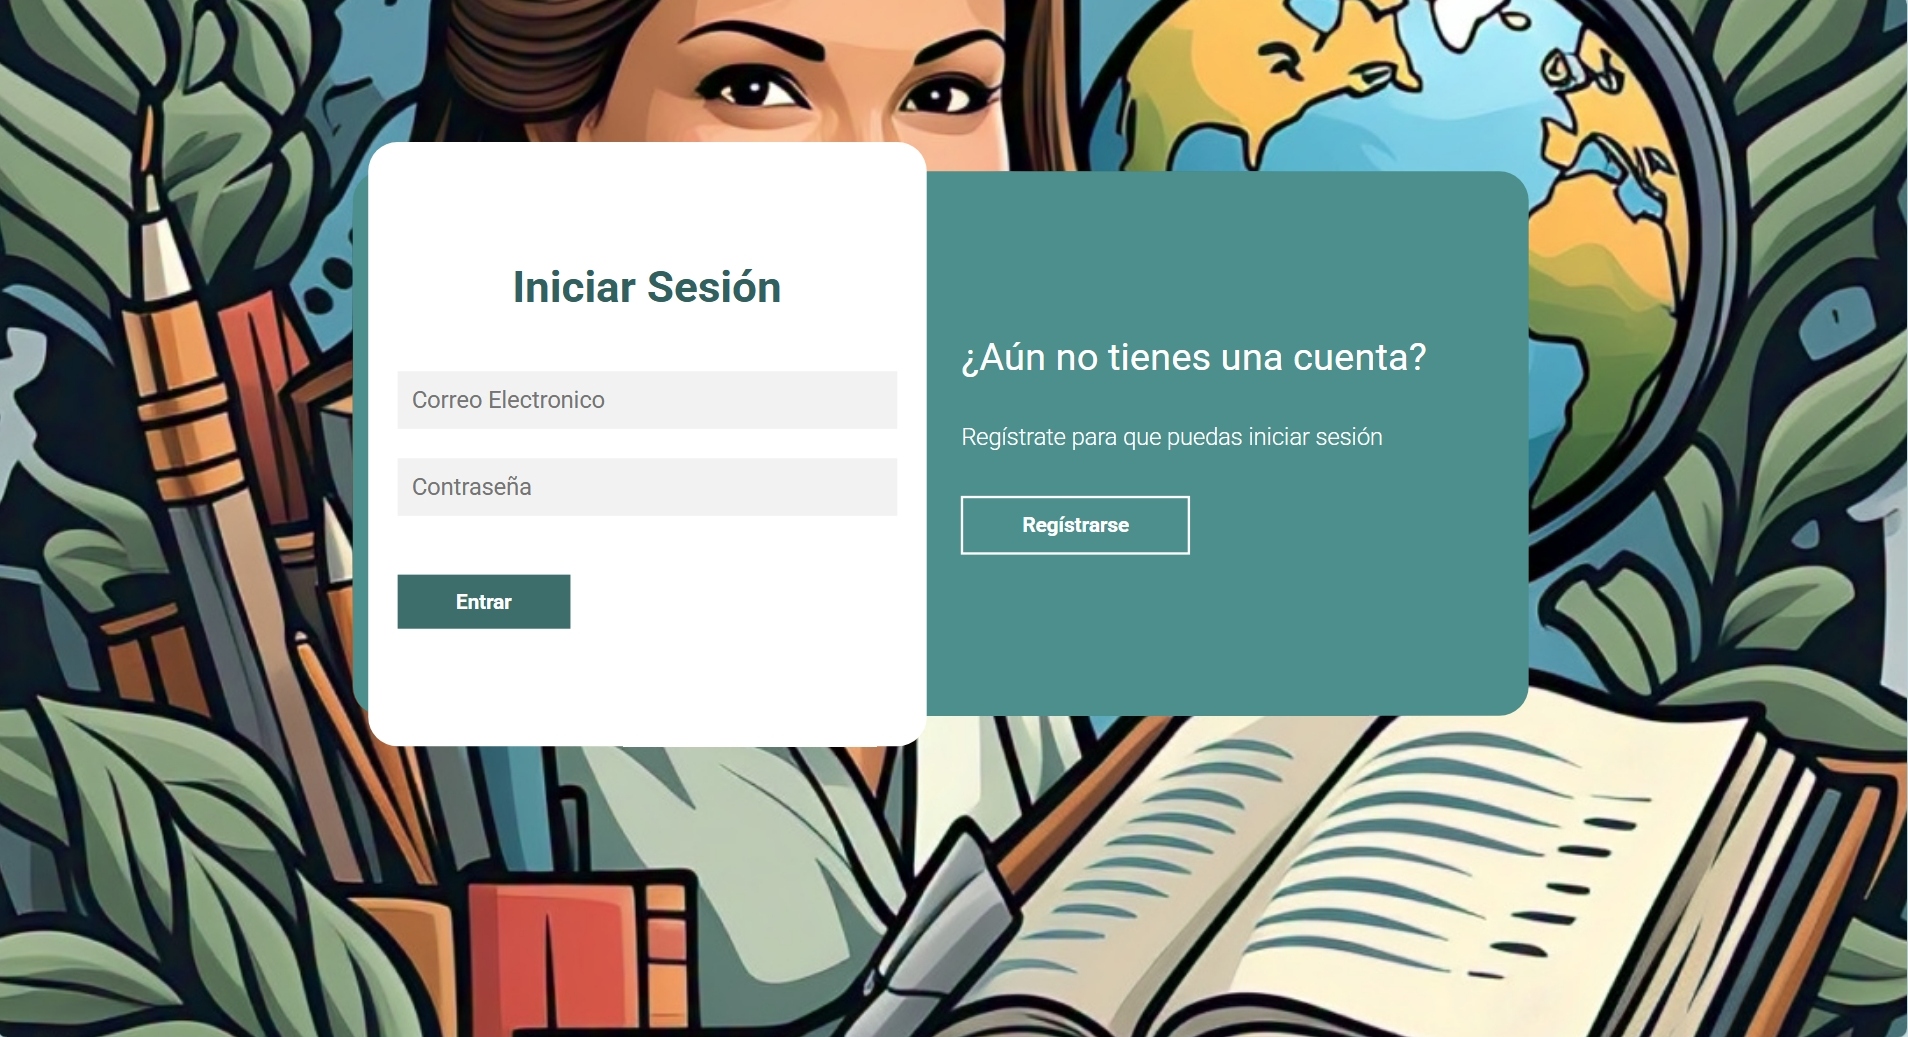Select the Iniciar Sesión heading
Screen dimensions: 1908x1037
(x=646, y=287)
